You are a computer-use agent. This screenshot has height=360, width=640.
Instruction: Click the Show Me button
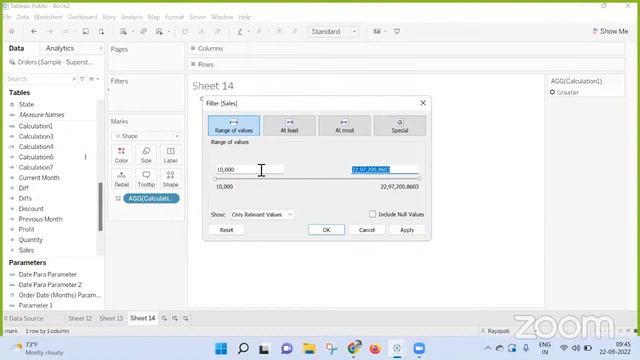pos(611,31)
